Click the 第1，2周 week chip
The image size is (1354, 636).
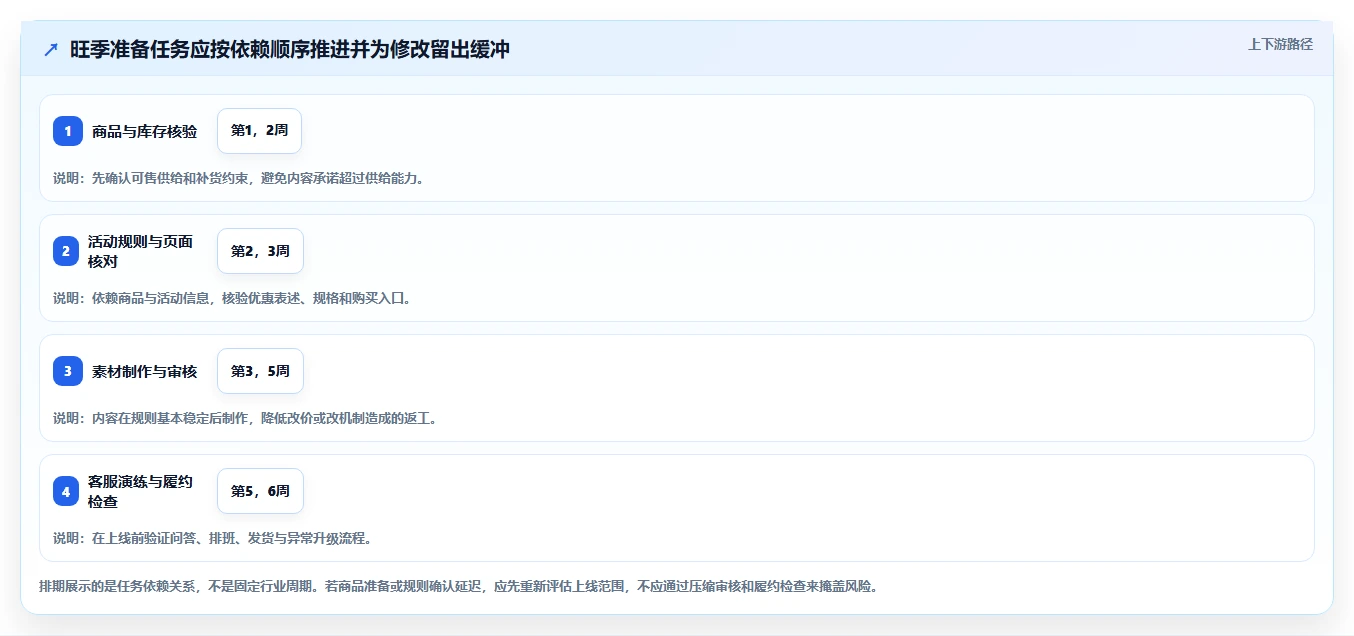259,131
